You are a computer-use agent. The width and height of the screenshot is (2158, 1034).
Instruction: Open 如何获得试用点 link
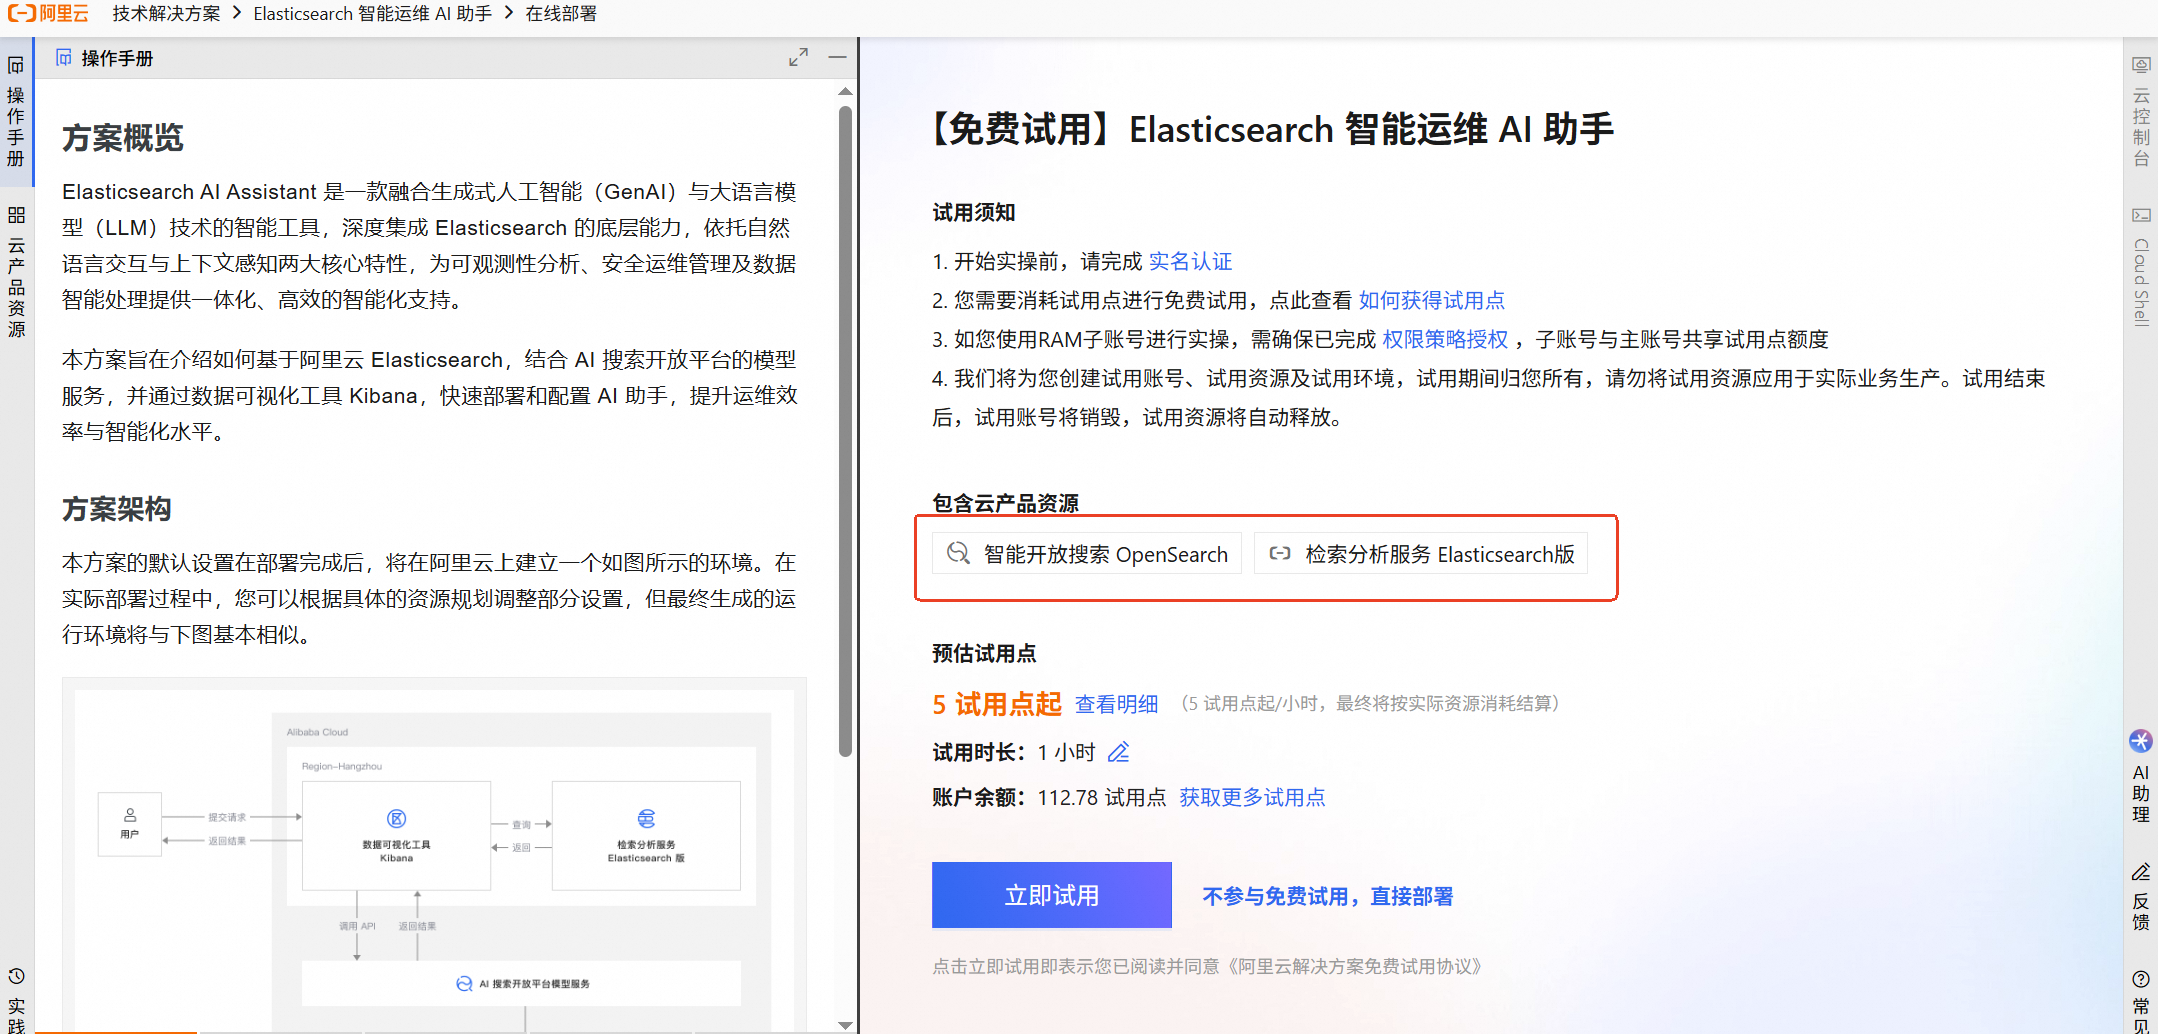(1431, 300)
